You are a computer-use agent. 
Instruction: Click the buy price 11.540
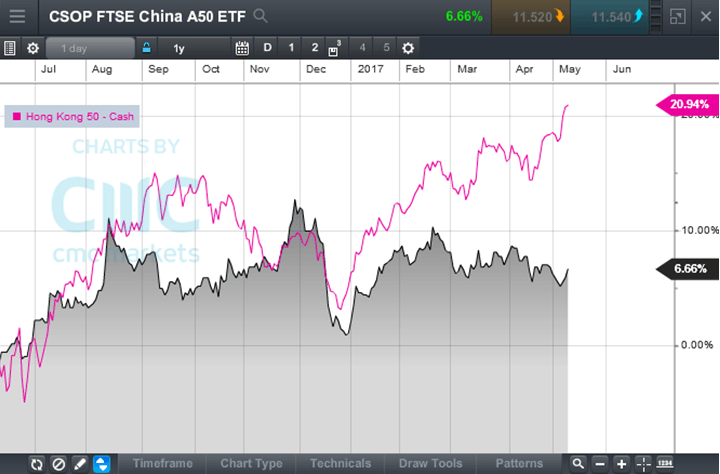click(610, 17)
